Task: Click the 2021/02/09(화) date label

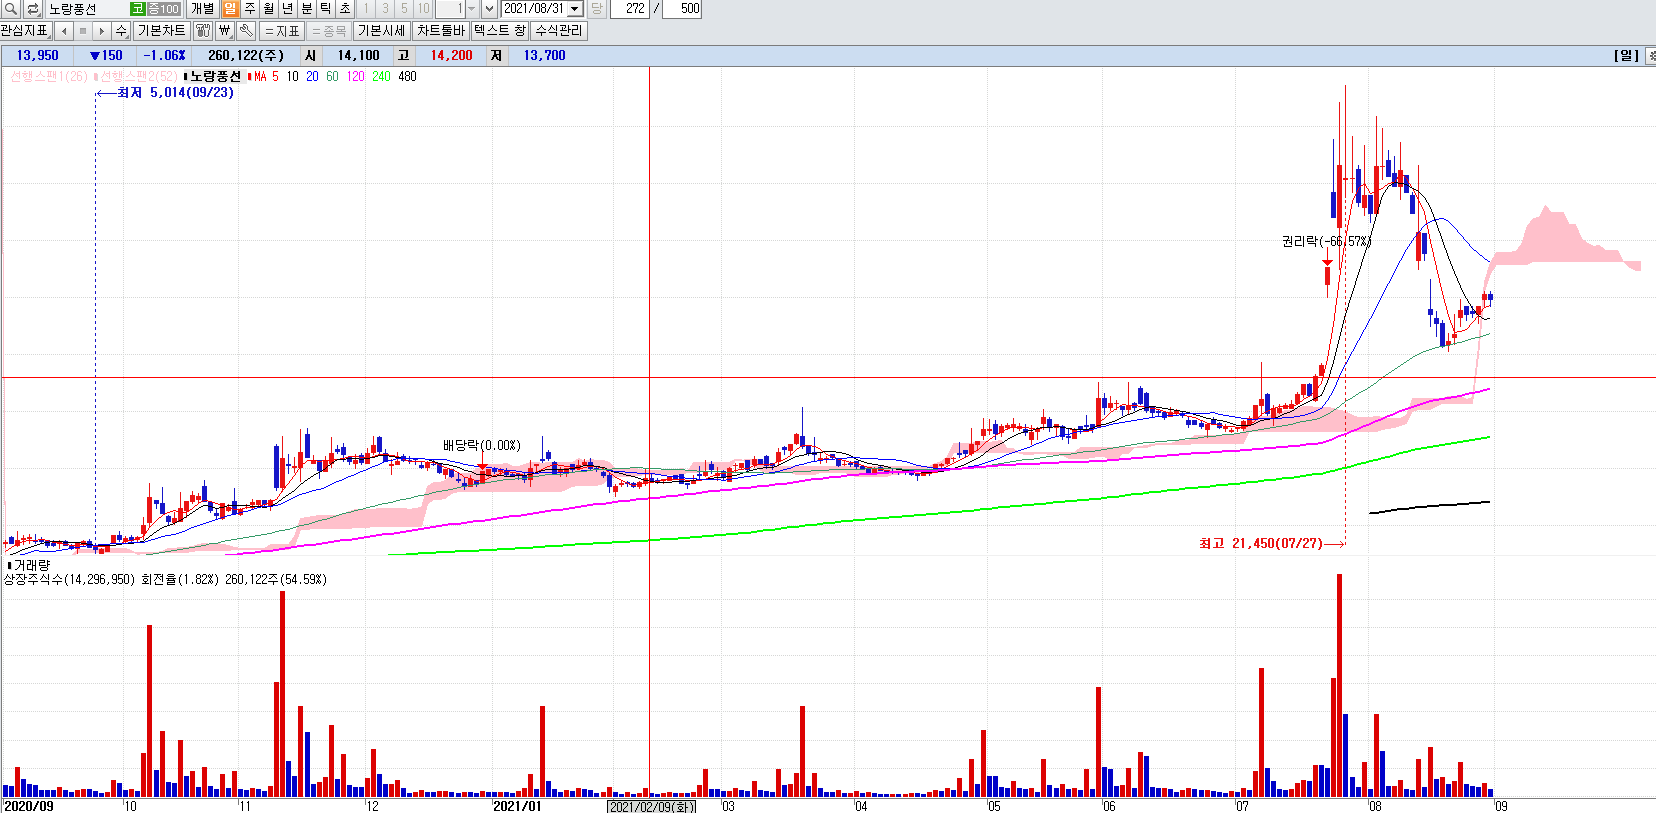Action: pos(651,806)
